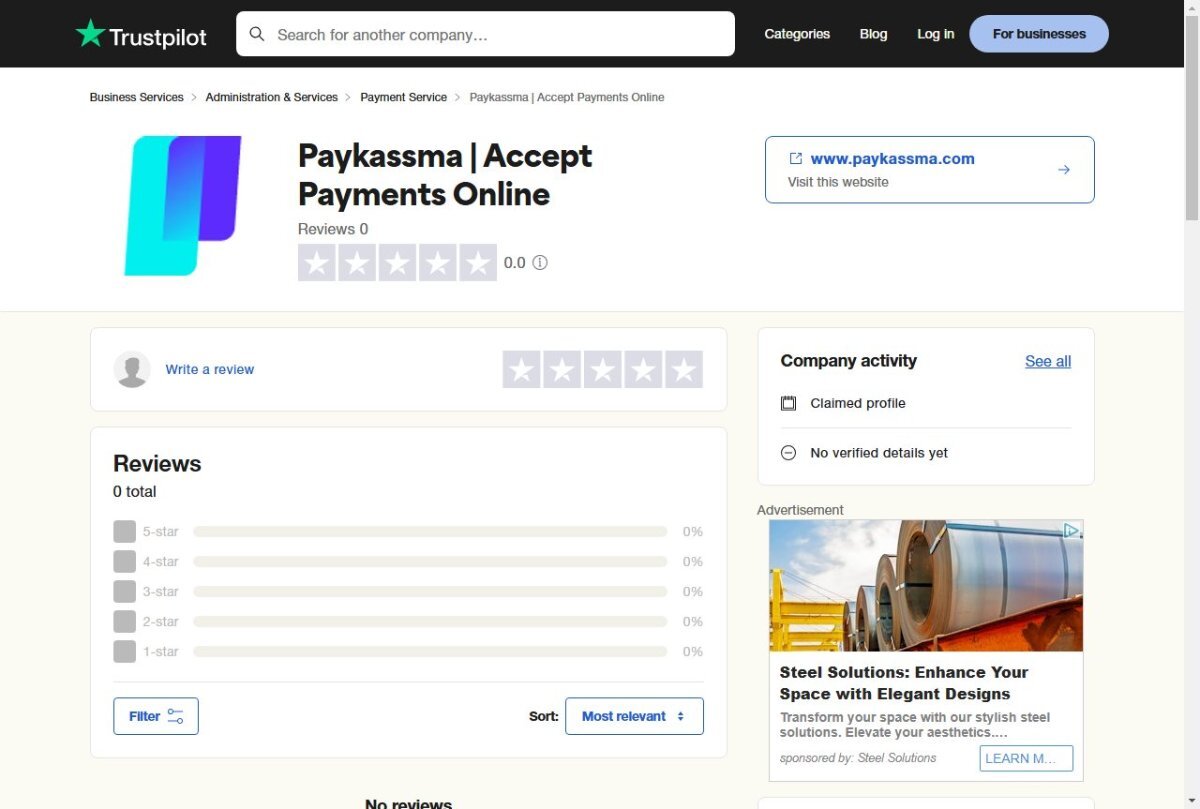
Task: Open the Most relevant sort dropdown
Action: pos(634,716)
